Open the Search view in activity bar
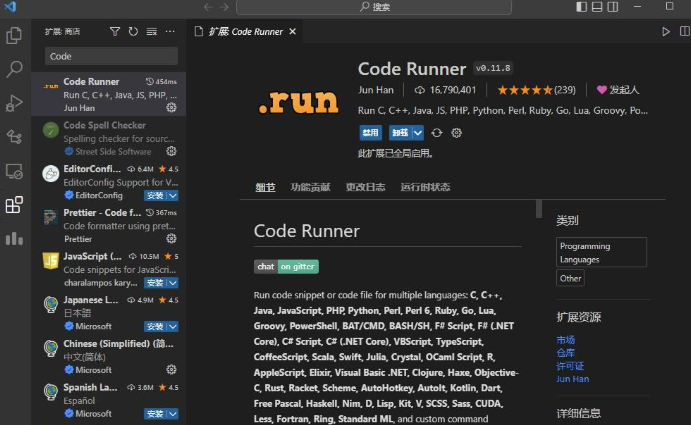This screenshot has width=691, height=425. tap(14, 69)
